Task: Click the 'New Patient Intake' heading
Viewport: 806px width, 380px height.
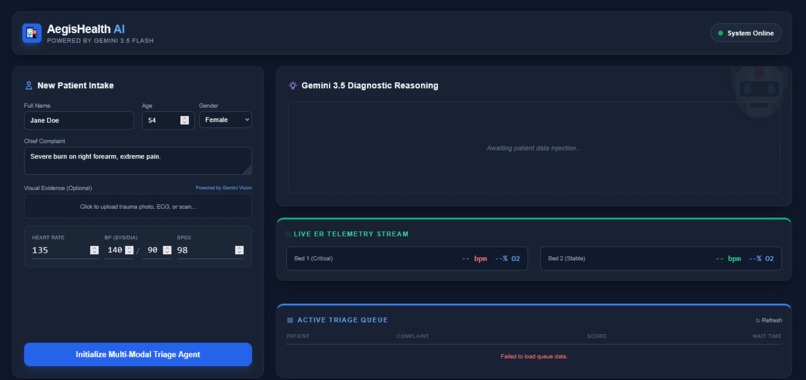Action: pos(76,85)
